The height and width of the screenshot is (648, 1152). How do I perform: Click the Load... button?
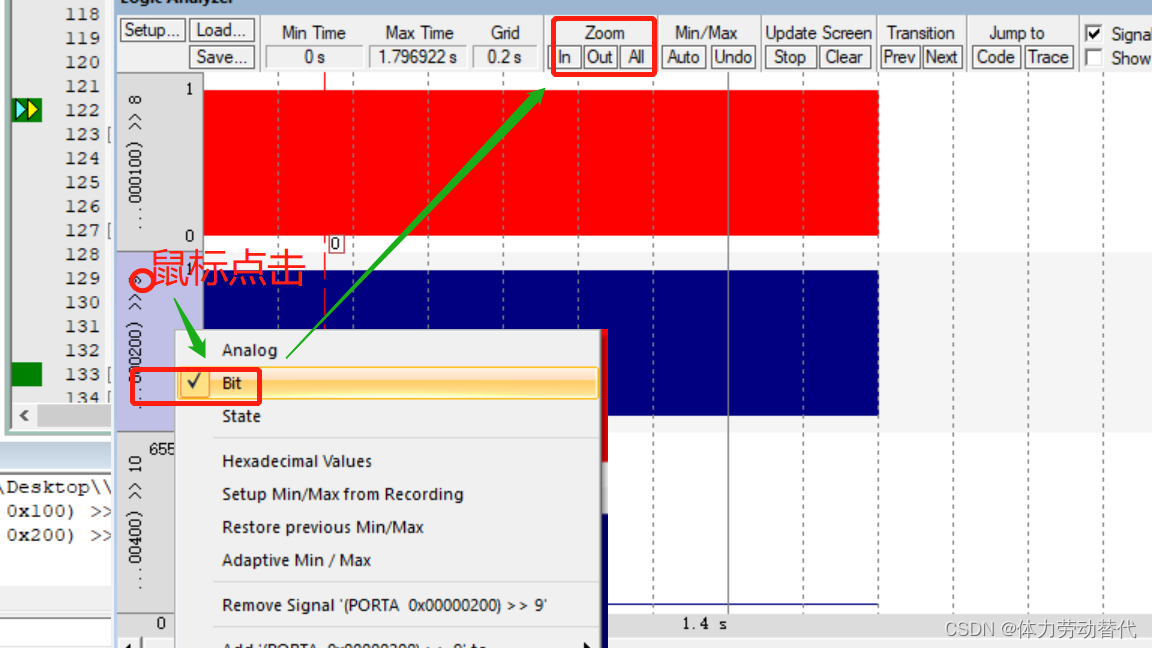(x=222, y=30)
